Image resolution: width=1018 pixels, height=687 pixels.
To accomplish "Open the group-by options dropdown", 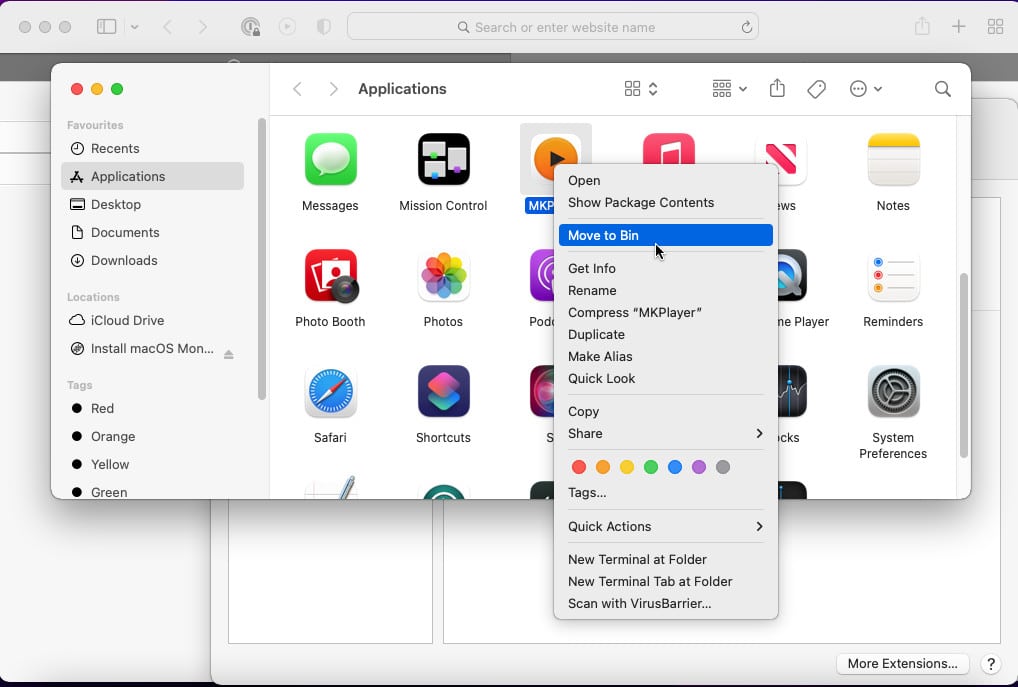I will tap(729, 89).
